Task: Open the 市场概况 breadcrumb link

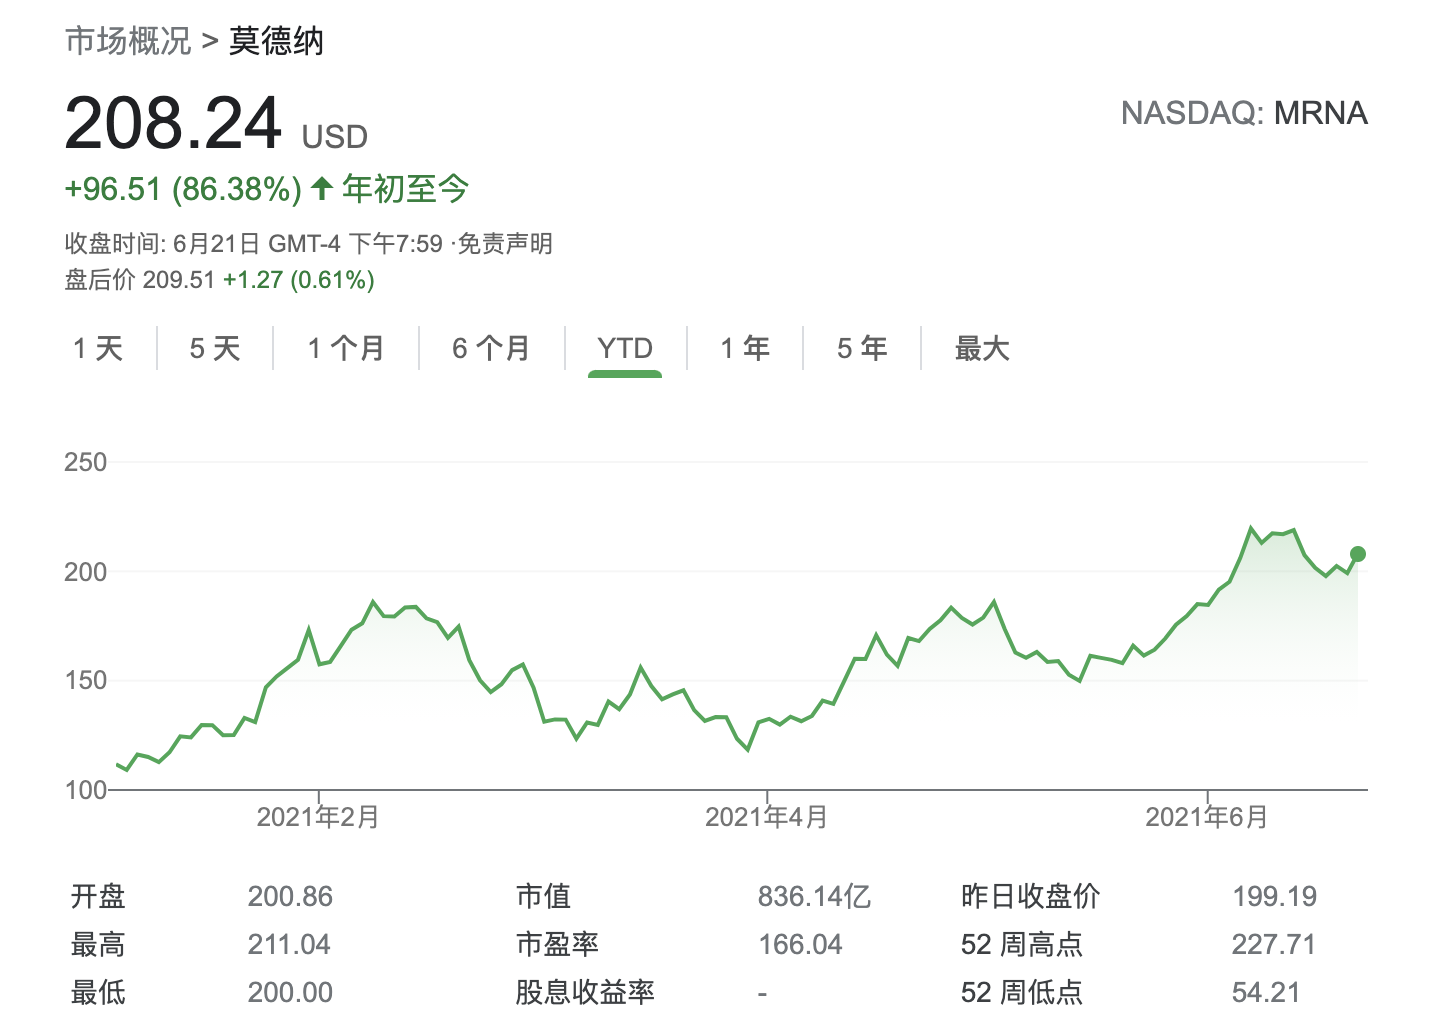Action: (x=128, y=41)
